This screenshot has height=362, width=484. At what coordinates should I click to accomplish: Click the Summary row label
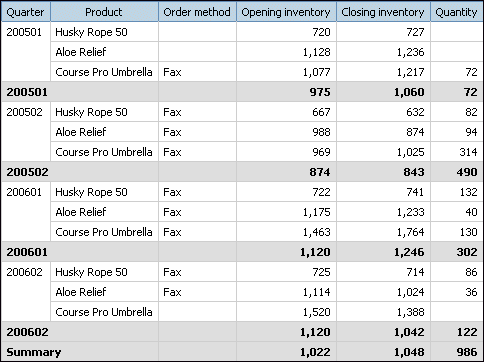coord(34,352)
